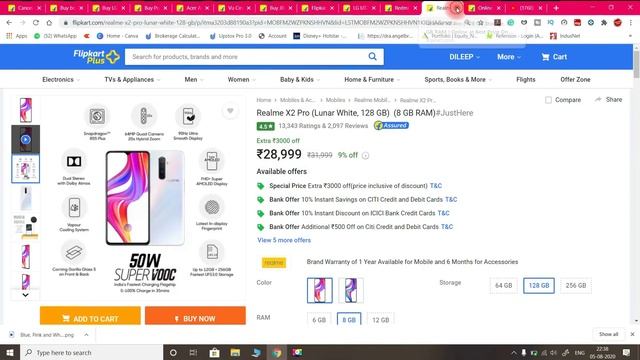Click the page vertical scrollbar
Viewport: 640px width, 360px height.
(636, 63)
